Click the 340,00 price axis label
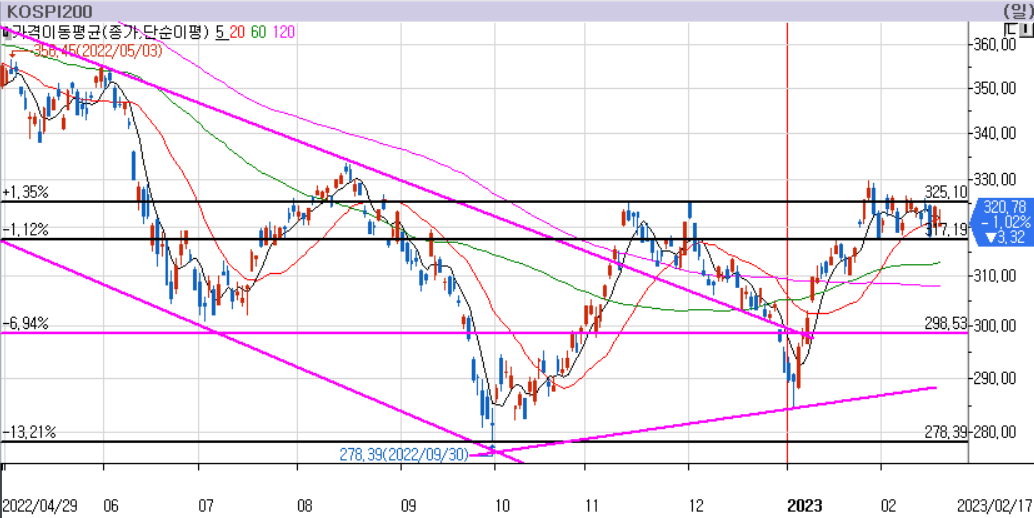Image resolution: width=1034 pixels, height=518 pixels. 996,134
